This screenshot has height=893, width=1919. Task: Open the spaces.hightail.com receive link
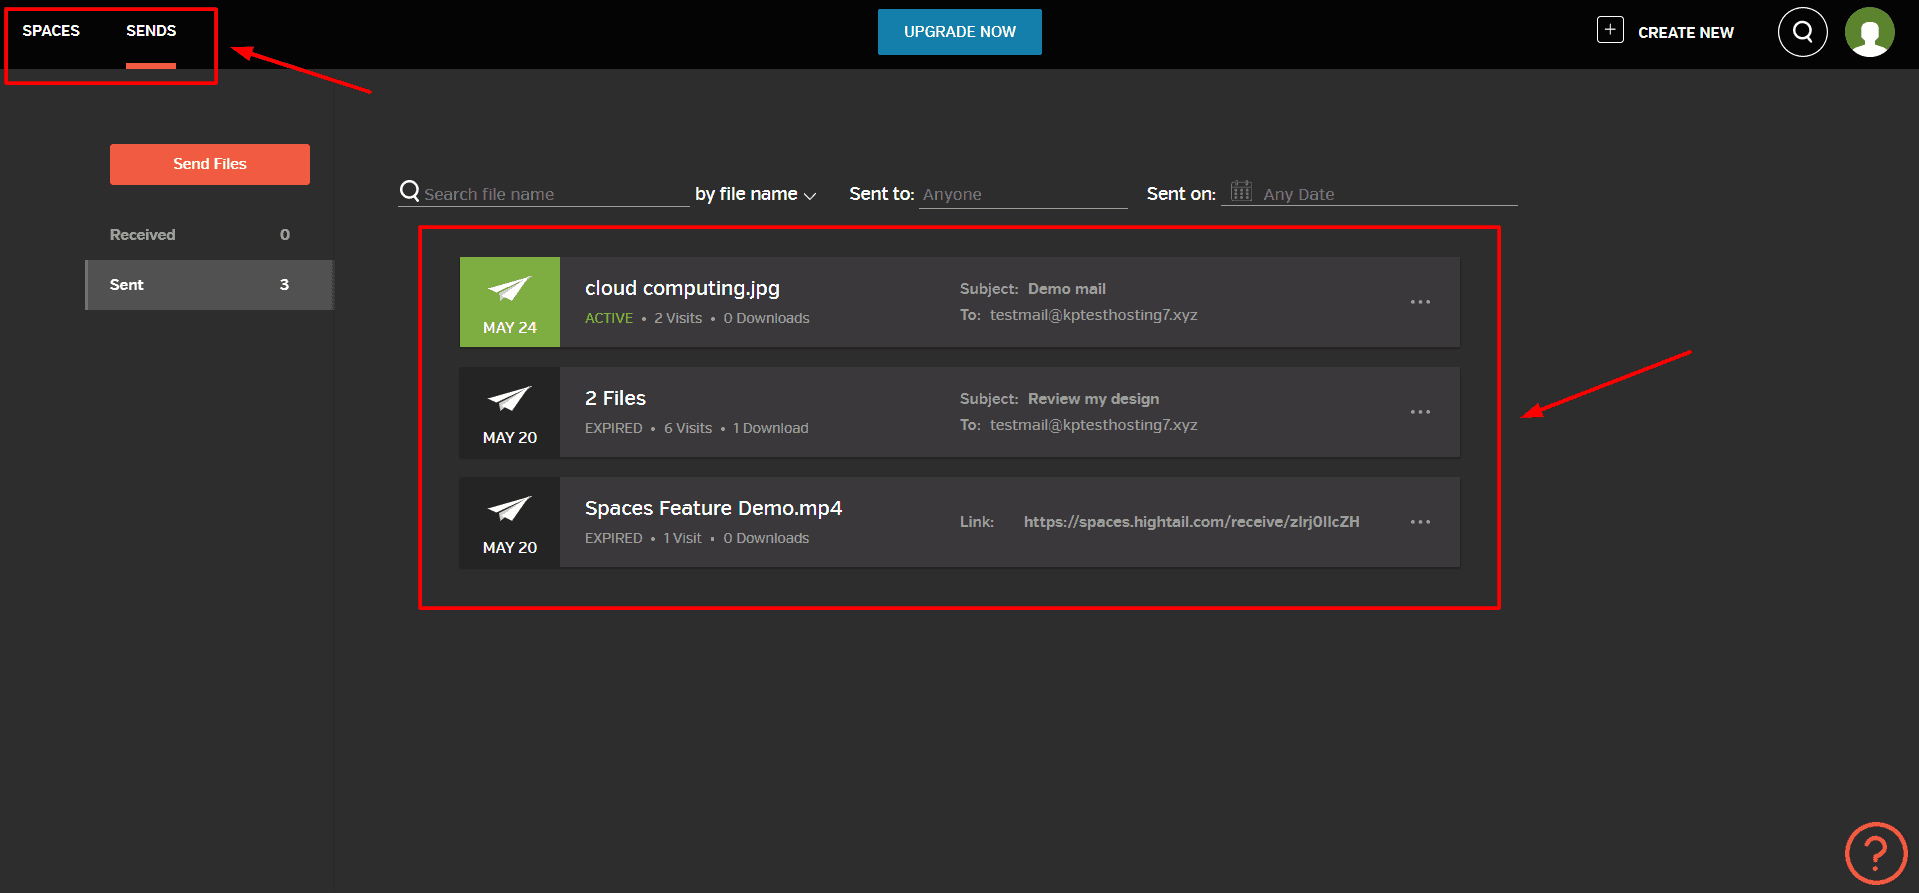pyautogui.click(x=1191, y=522)
